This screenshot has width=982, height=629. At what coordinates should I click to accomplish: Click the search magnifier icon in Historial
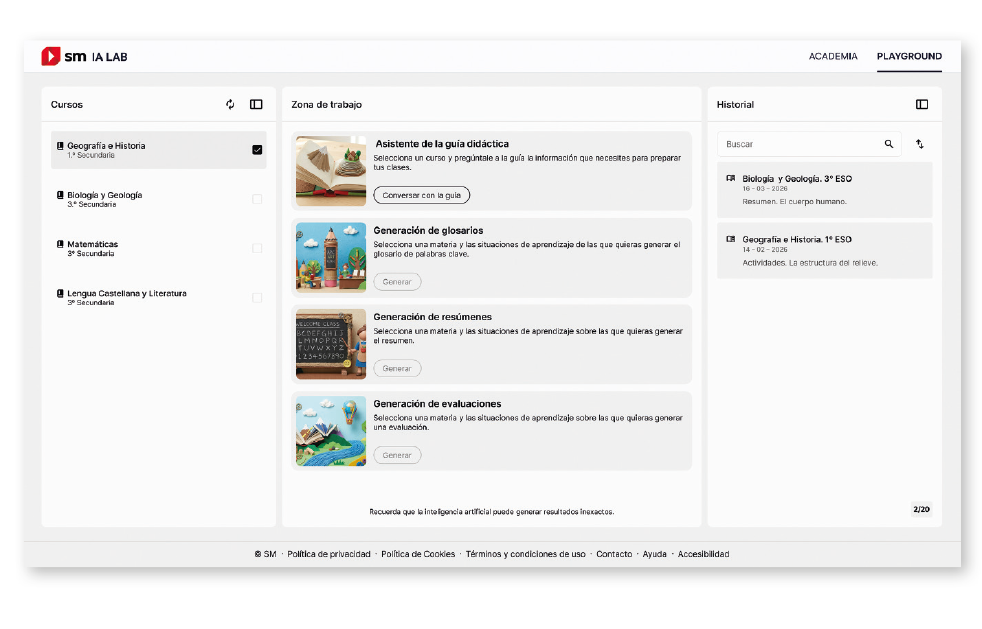pos(888,144)
